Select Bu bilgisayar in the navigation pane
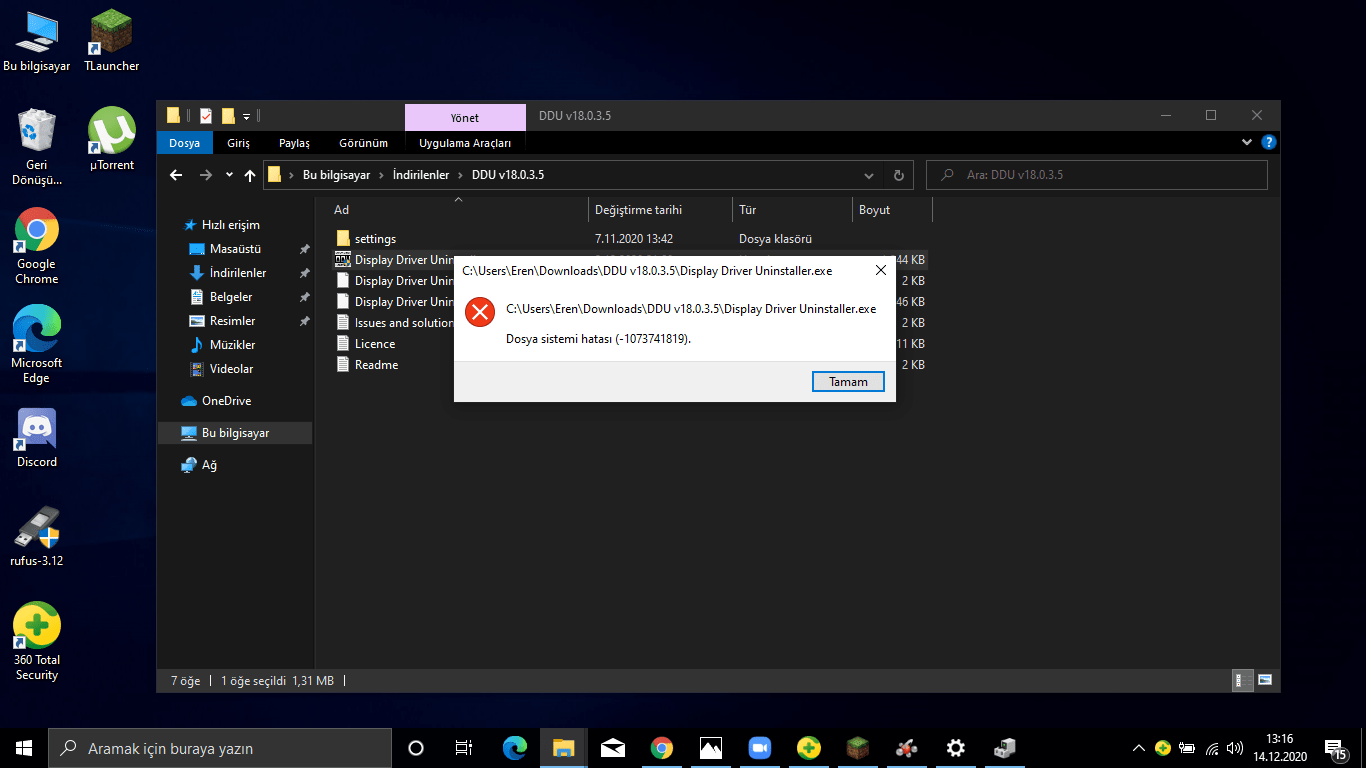This screenshot has height=768, width=1366. point(235,433)
